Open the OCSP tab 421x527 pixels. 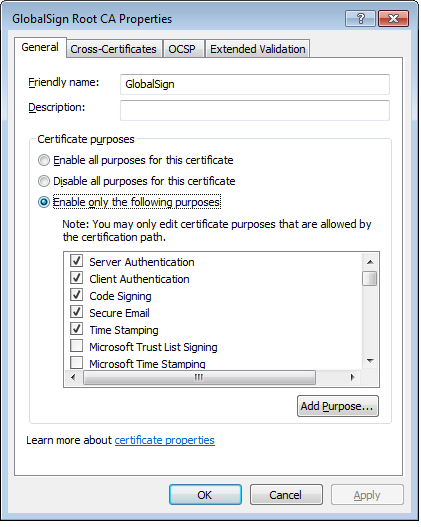(182, 49)
